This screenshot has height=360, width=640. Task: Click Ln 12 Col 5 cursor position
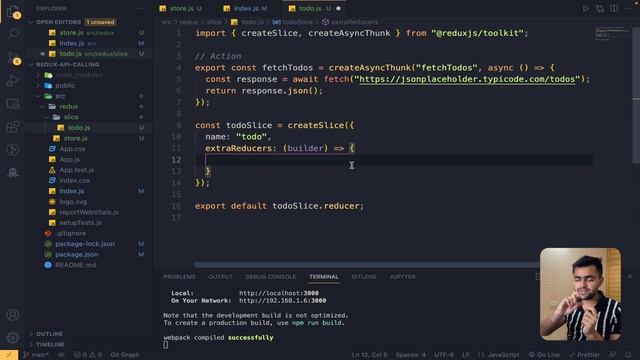pyautogui.click(x=369, y=355)
